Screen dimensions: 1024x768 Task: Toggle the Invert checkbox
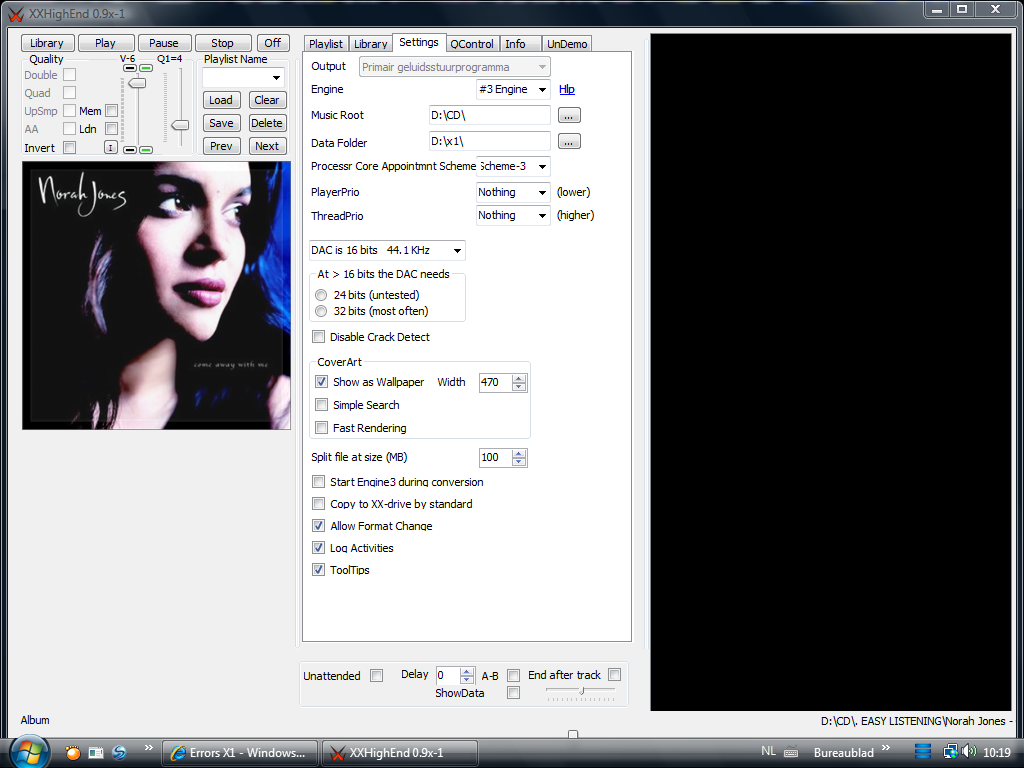[69, 148]
